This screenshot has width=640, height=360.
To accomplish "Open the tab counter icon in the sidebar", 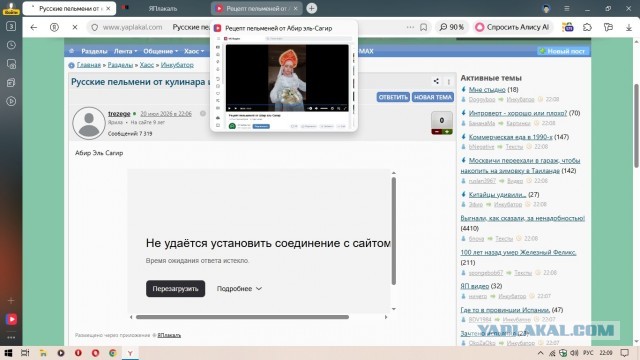I will pos(11,26).
